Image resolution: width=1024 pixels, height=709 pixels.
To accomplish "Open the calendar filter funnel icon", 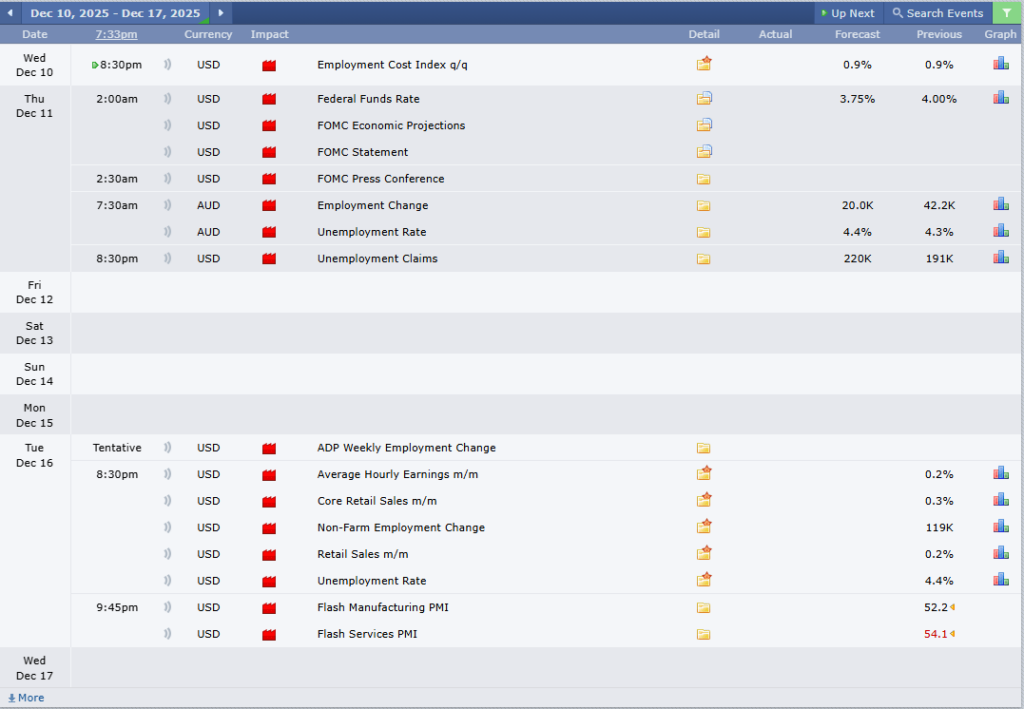I will [x=1006, y=13].
